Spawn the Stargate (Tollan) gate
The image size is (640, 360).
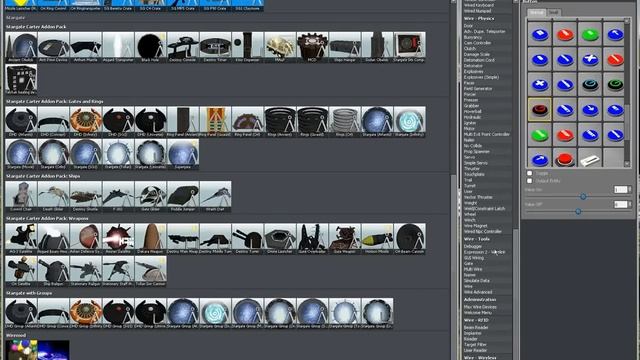coord(118,154)
